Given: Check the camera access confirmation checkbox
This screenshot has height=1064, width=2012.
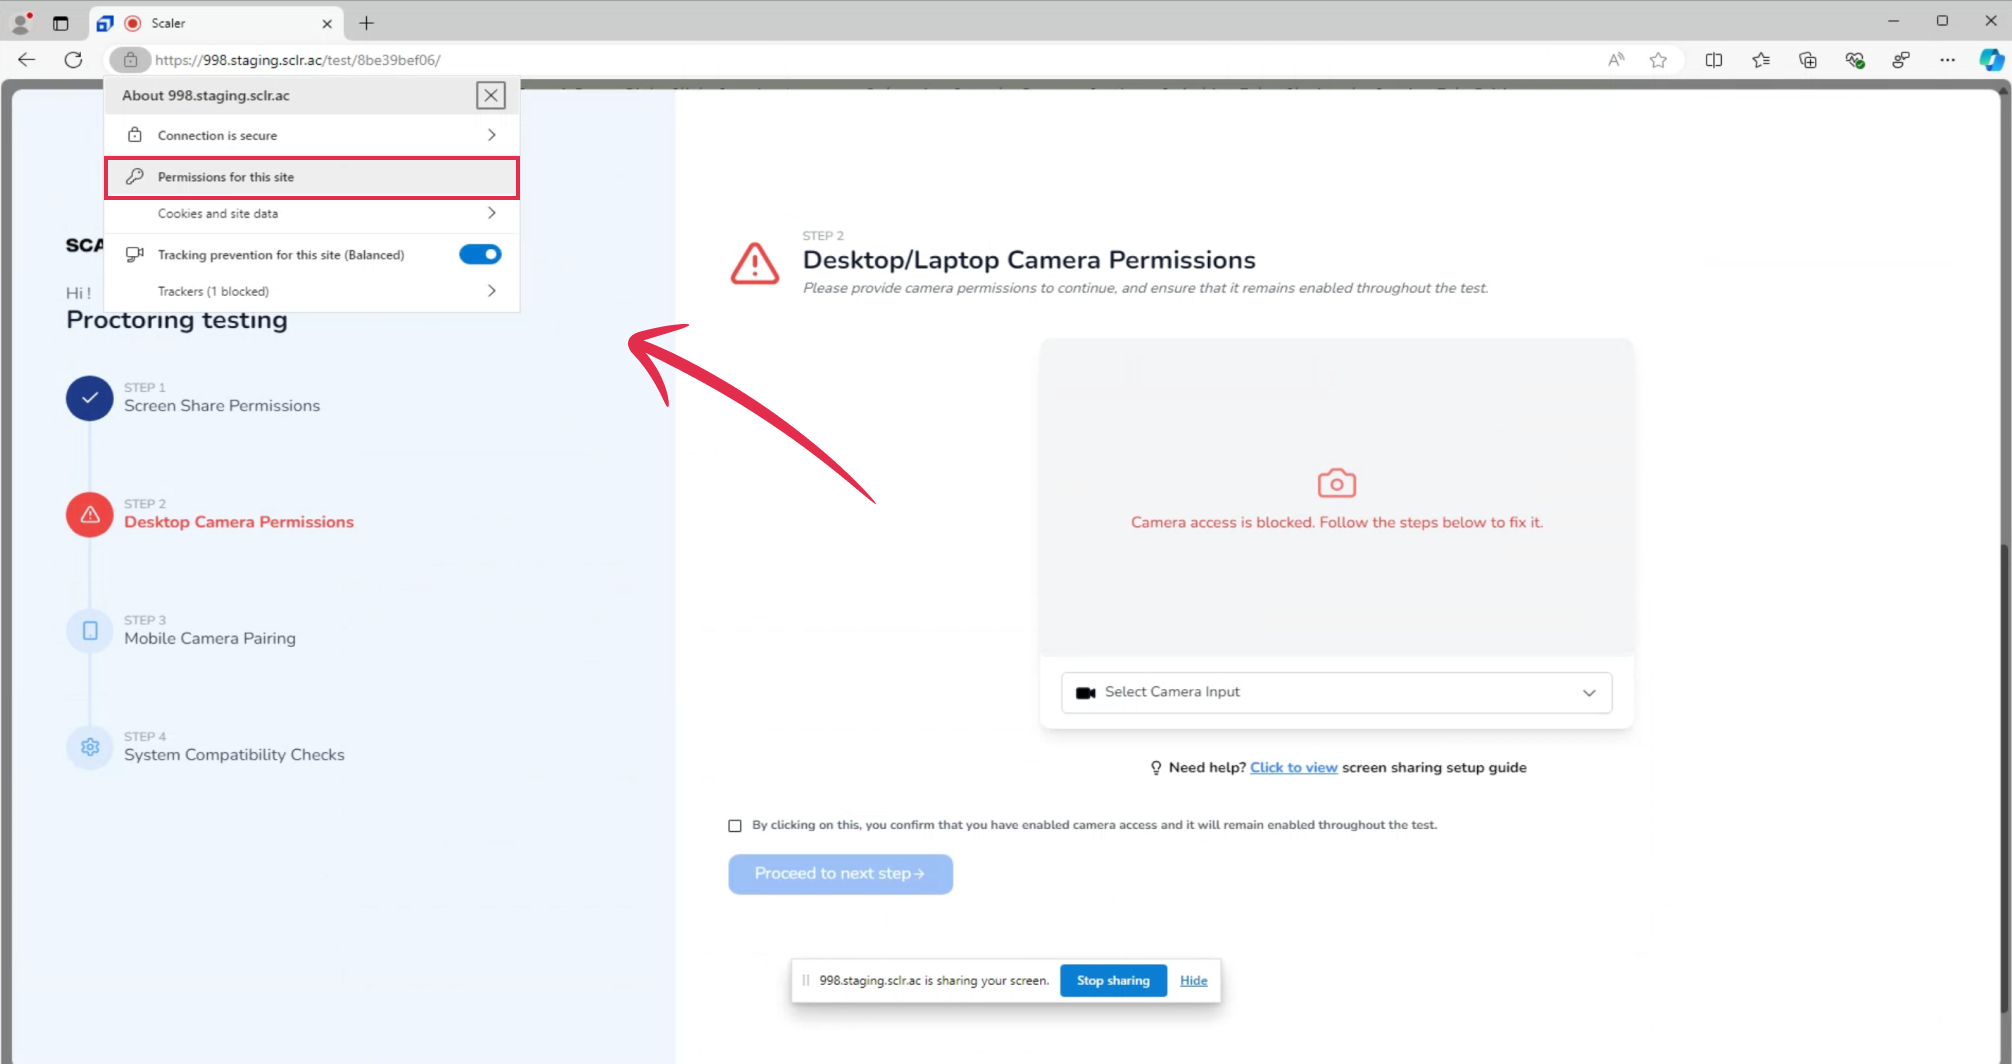Looking at the screenshot, I should pyautogui.click(x=734, y=824).
